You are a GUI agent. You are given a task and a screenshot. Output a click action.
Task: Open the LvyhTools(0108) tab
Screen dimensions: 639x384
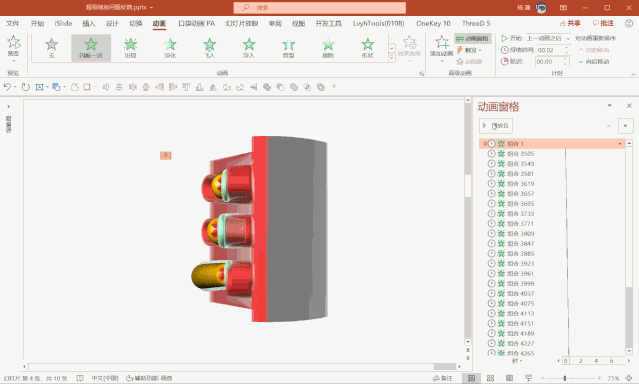379,24
